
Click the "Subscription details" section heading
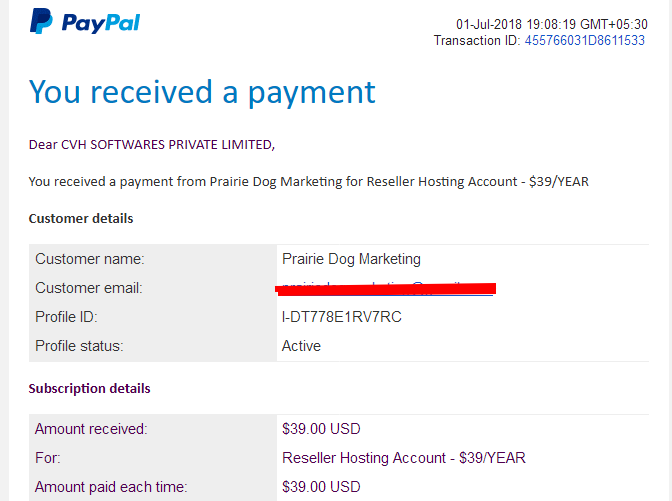pyautogui.click(x=89, y=388)
